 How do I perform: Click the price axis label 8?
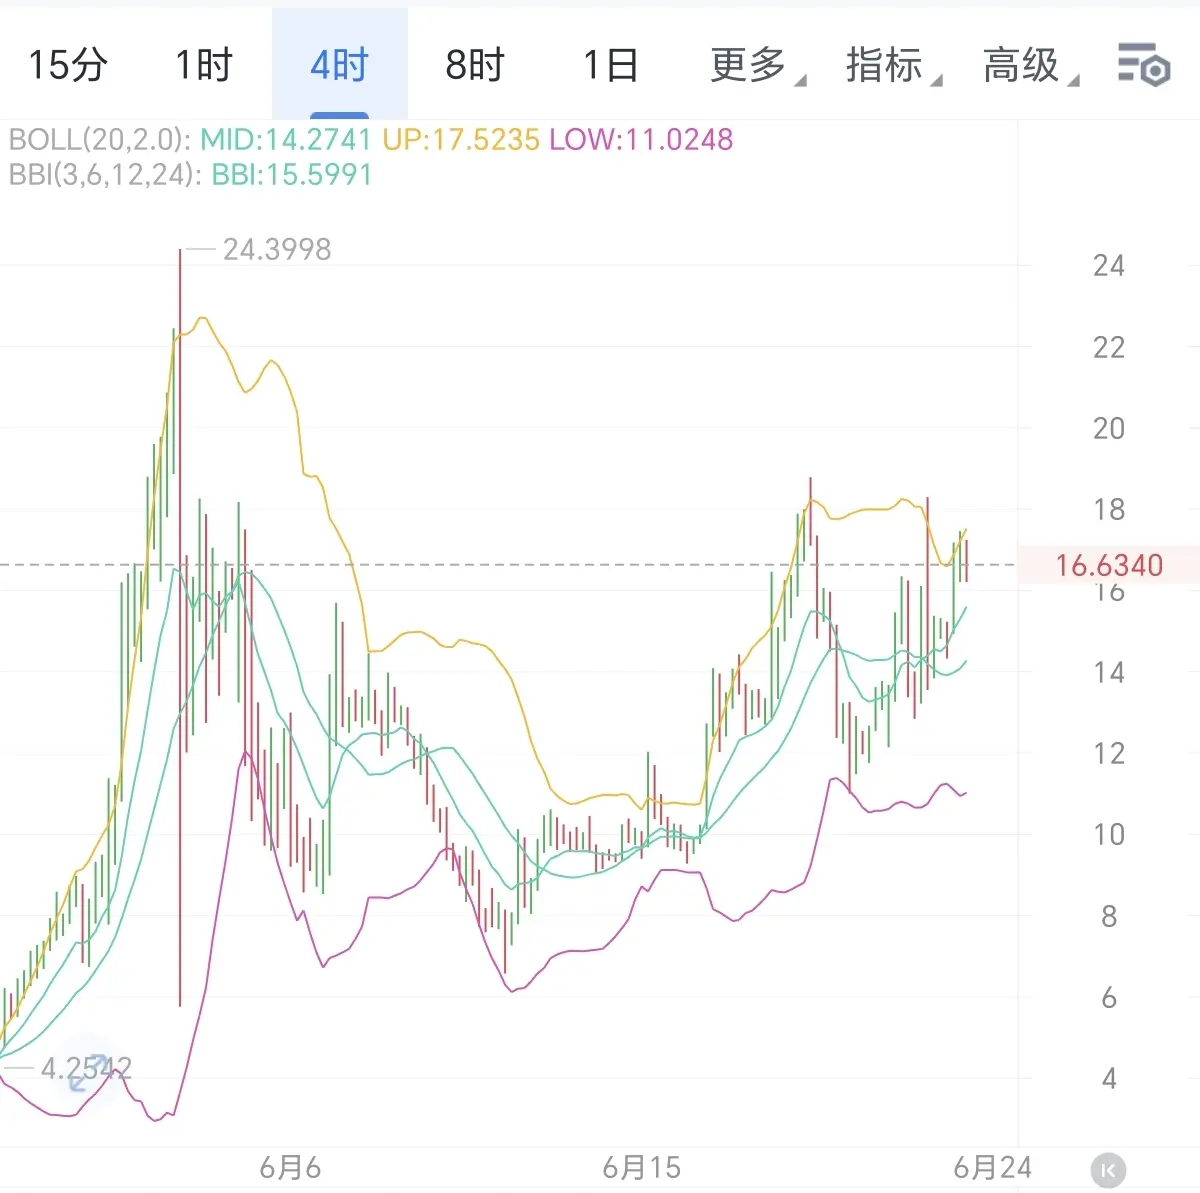click(1109, 917)
